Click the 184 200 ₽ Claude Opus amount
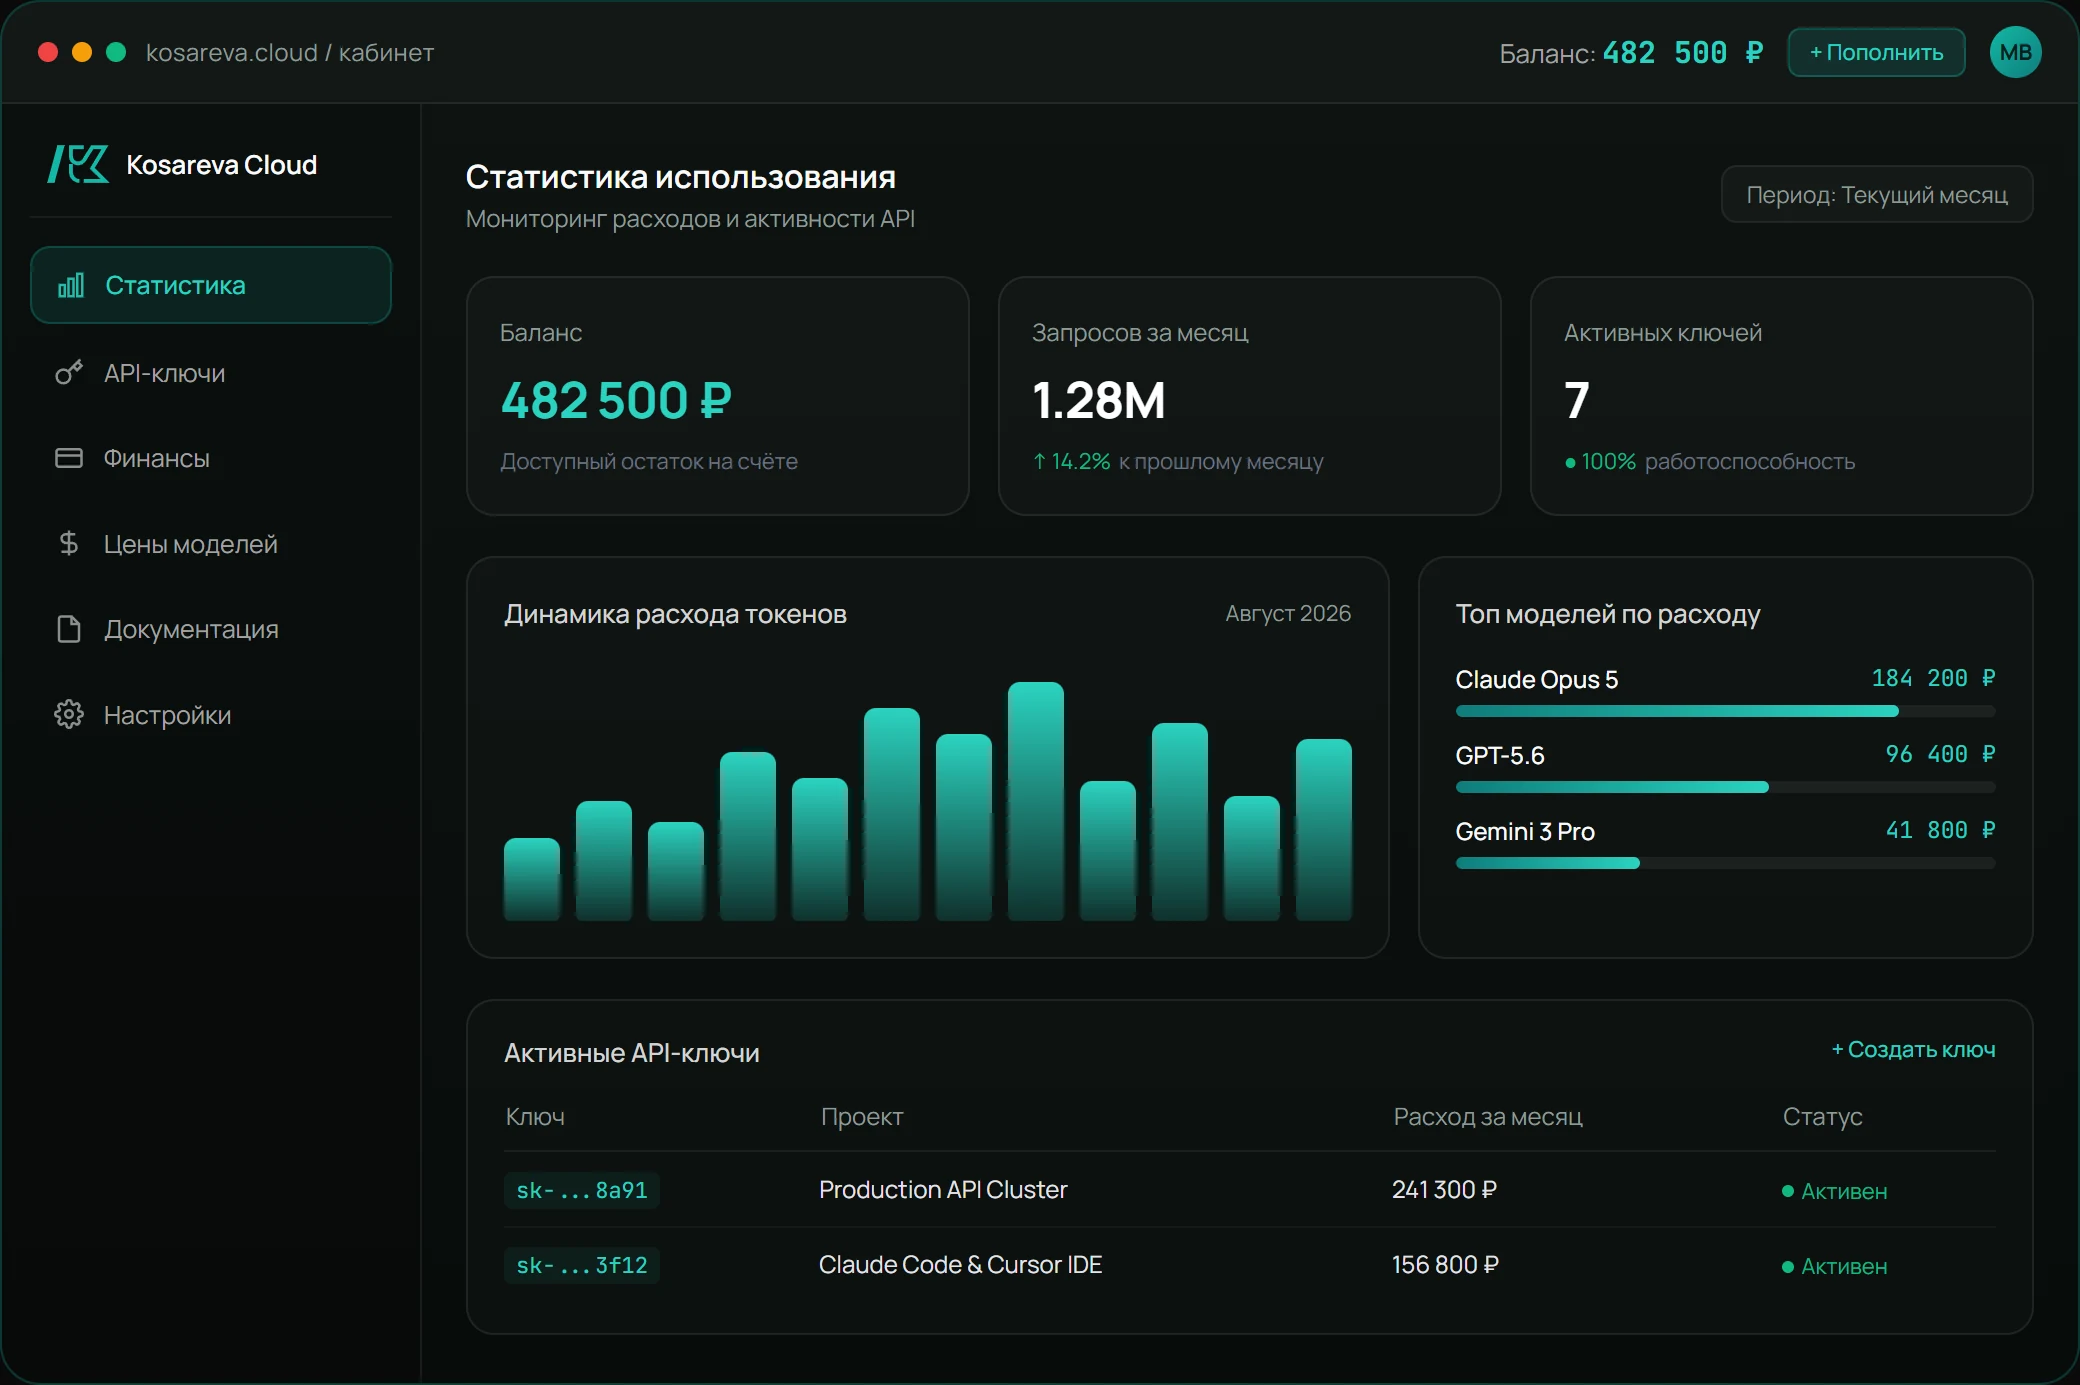The image size is (2080, 1385). coord(1933,678)
